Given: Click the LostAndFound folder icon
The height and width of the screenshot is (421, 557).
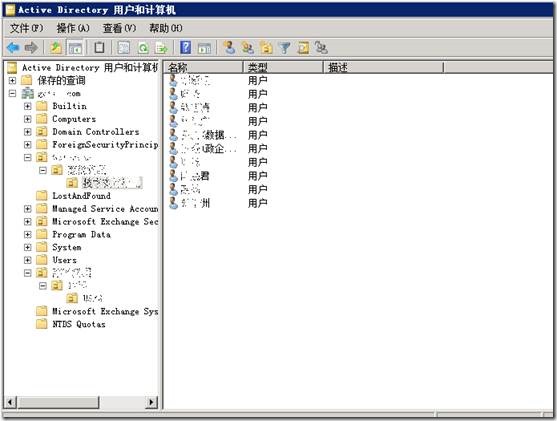Looking at the screenshot, I should coord(42,195).
